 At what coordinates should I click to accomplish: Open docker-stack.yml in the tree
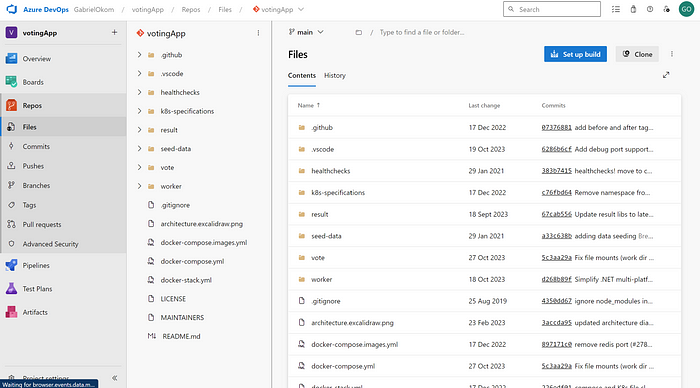point(186,280)
